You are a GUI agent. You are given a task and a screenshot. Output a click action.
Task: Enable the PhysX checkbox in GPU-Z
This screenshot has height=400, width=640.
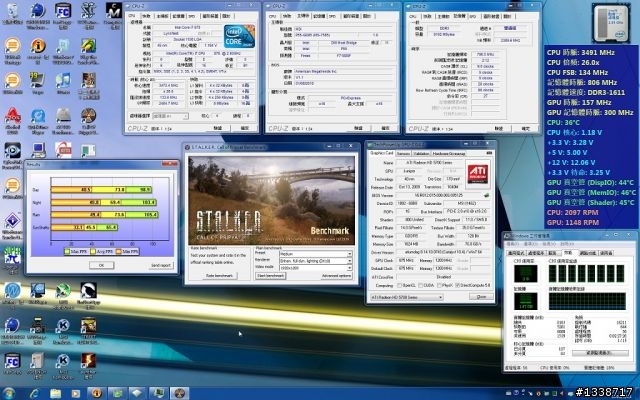pos(439,285)
